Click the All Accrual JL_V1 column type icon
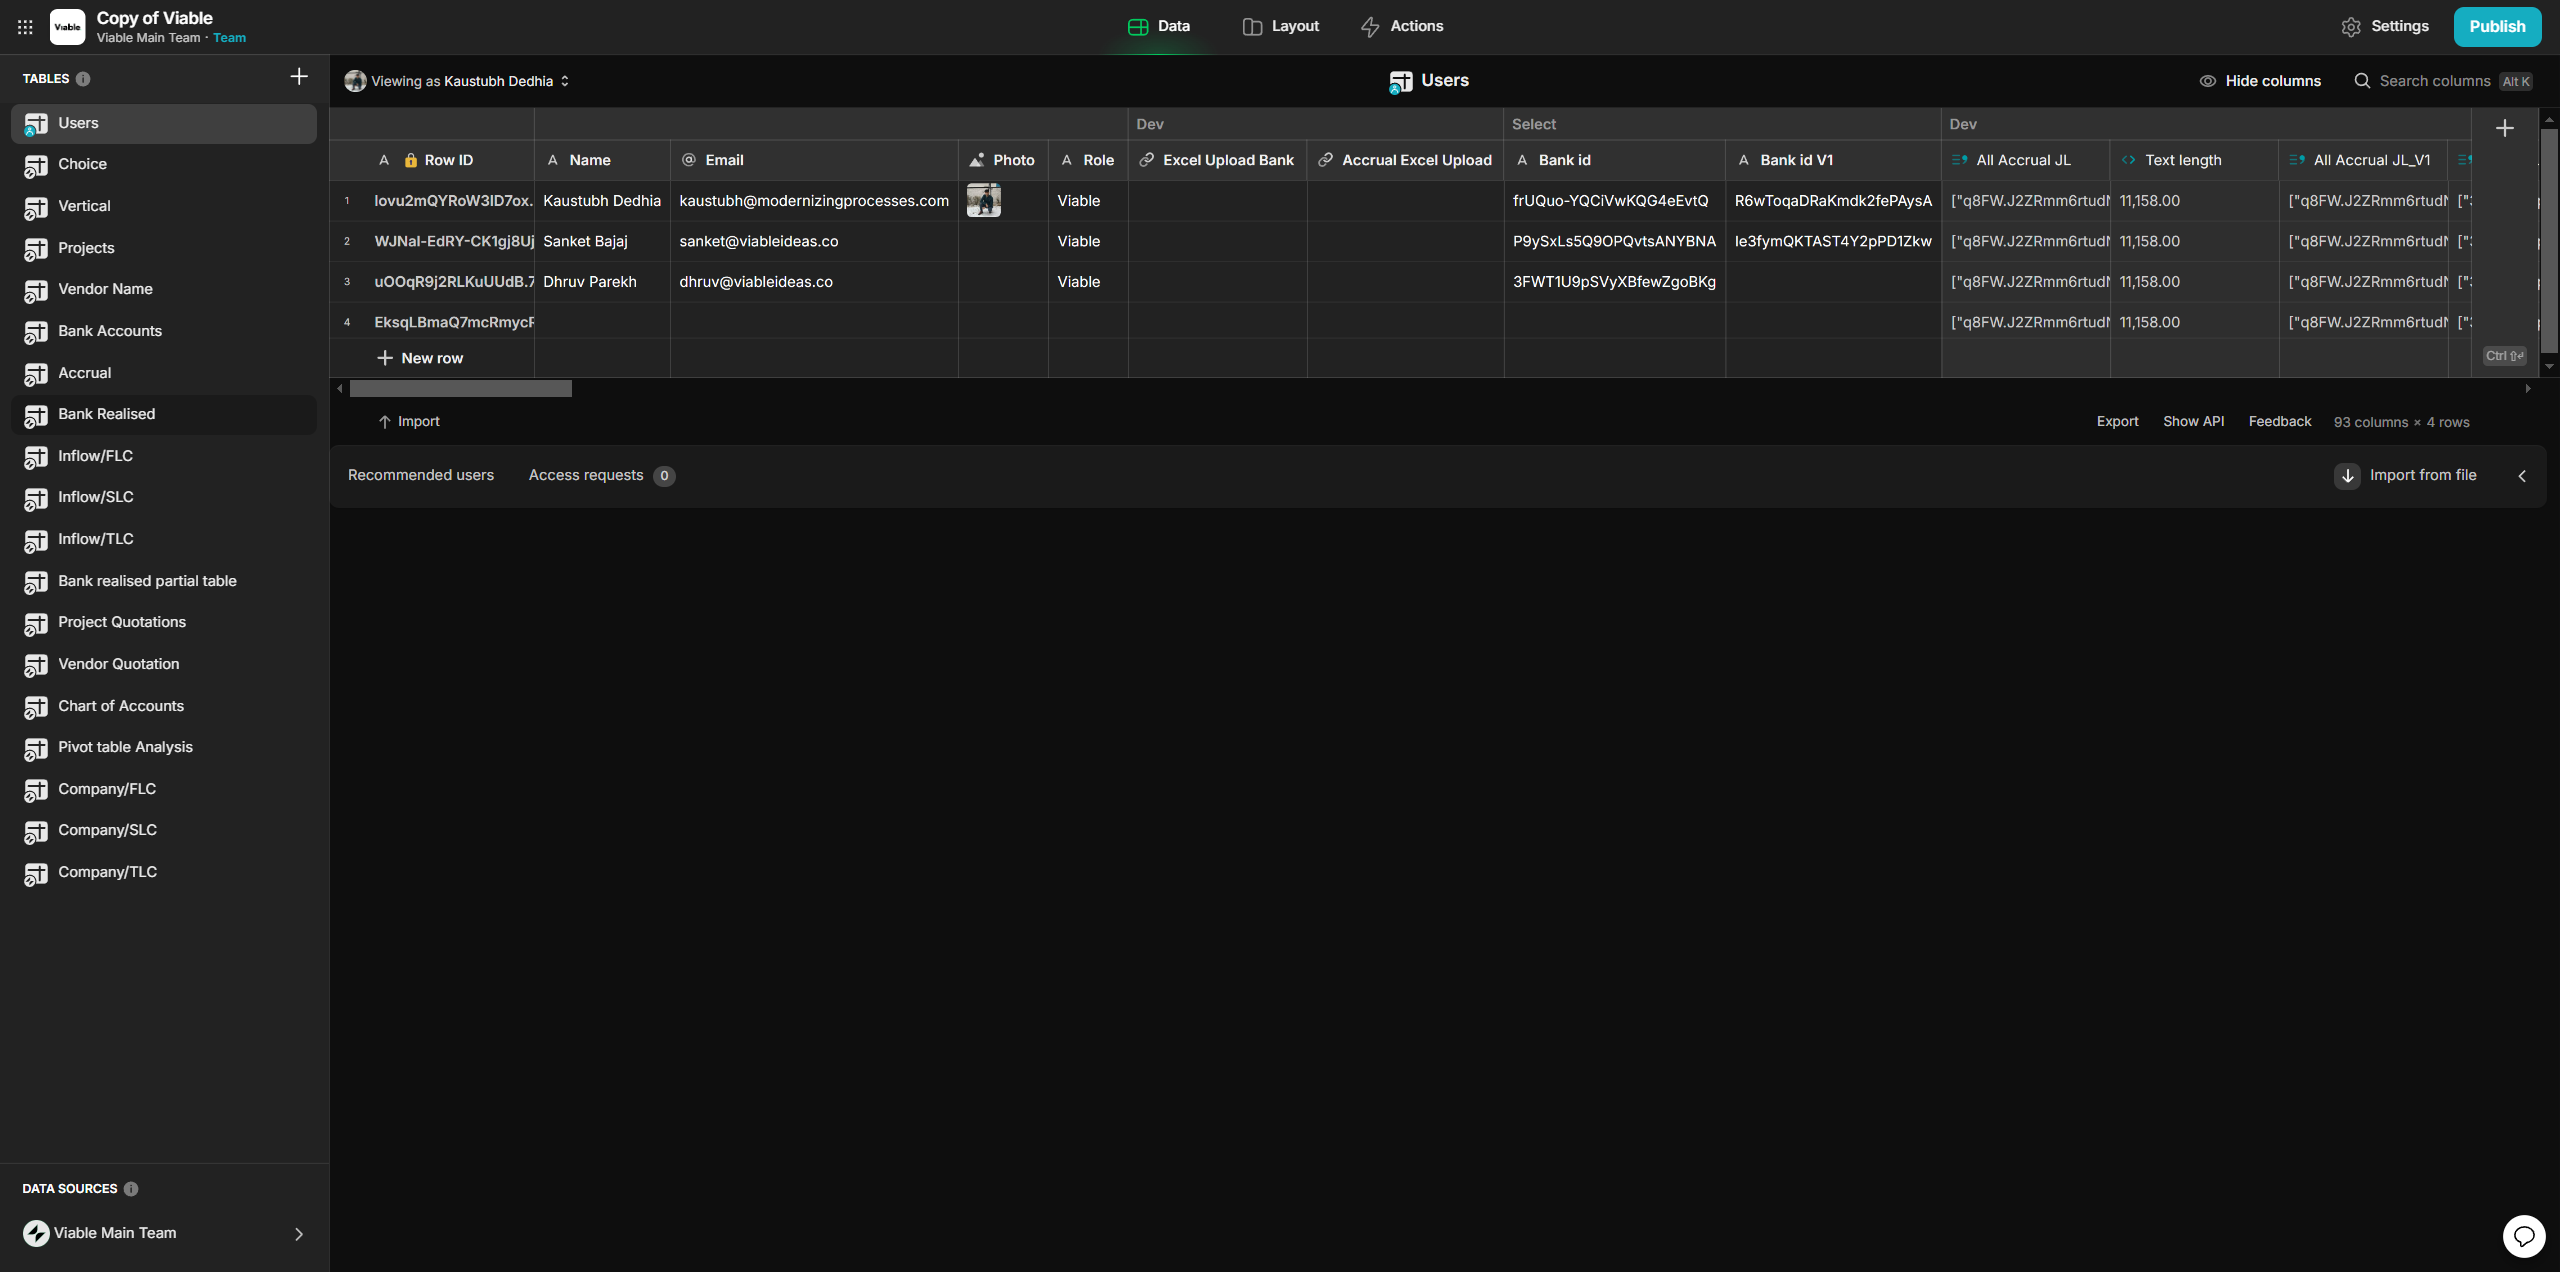 click(2297, 160)
